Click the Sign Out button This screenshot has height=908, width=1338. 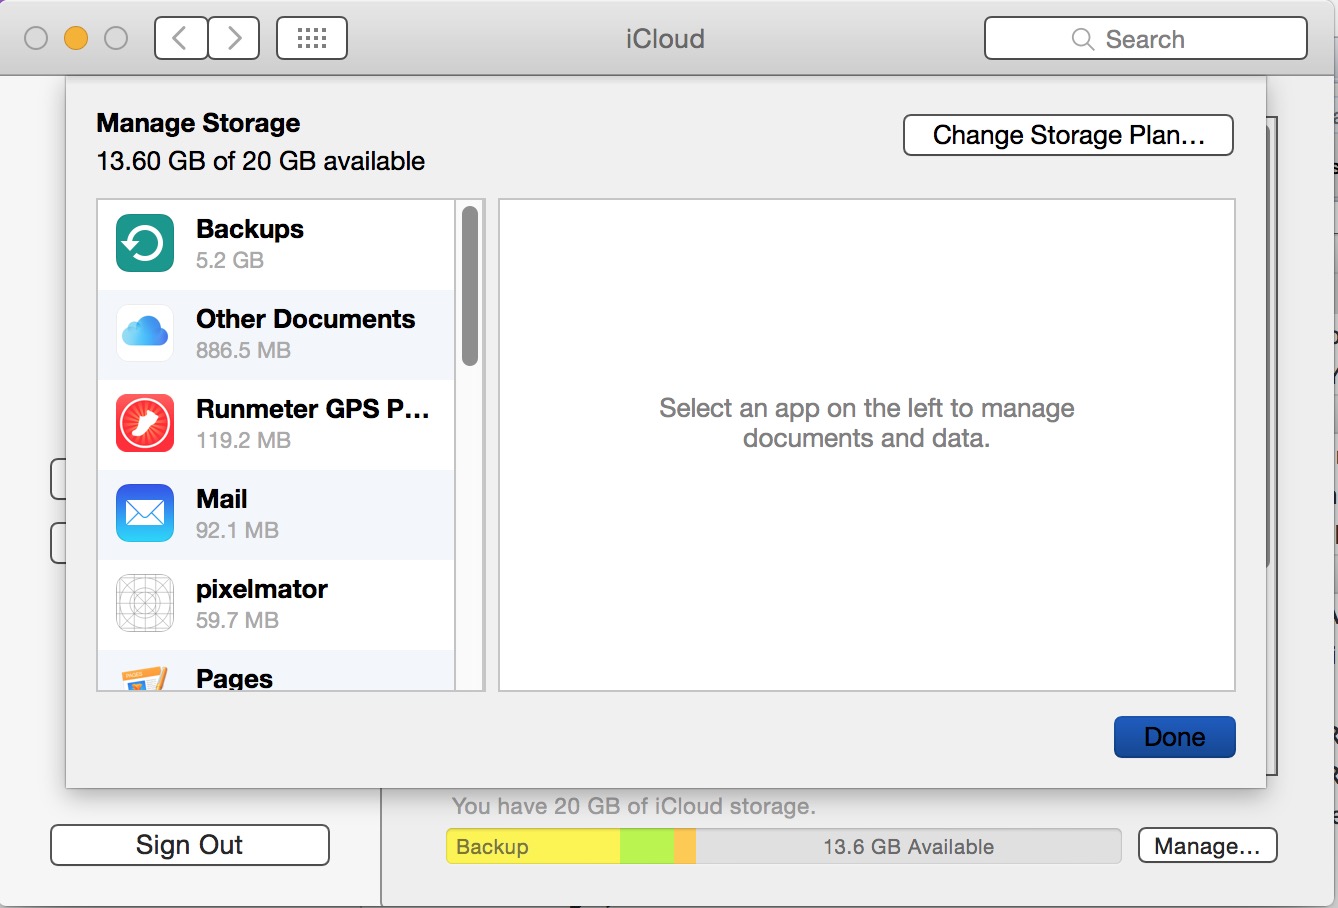tap(190, 845)
